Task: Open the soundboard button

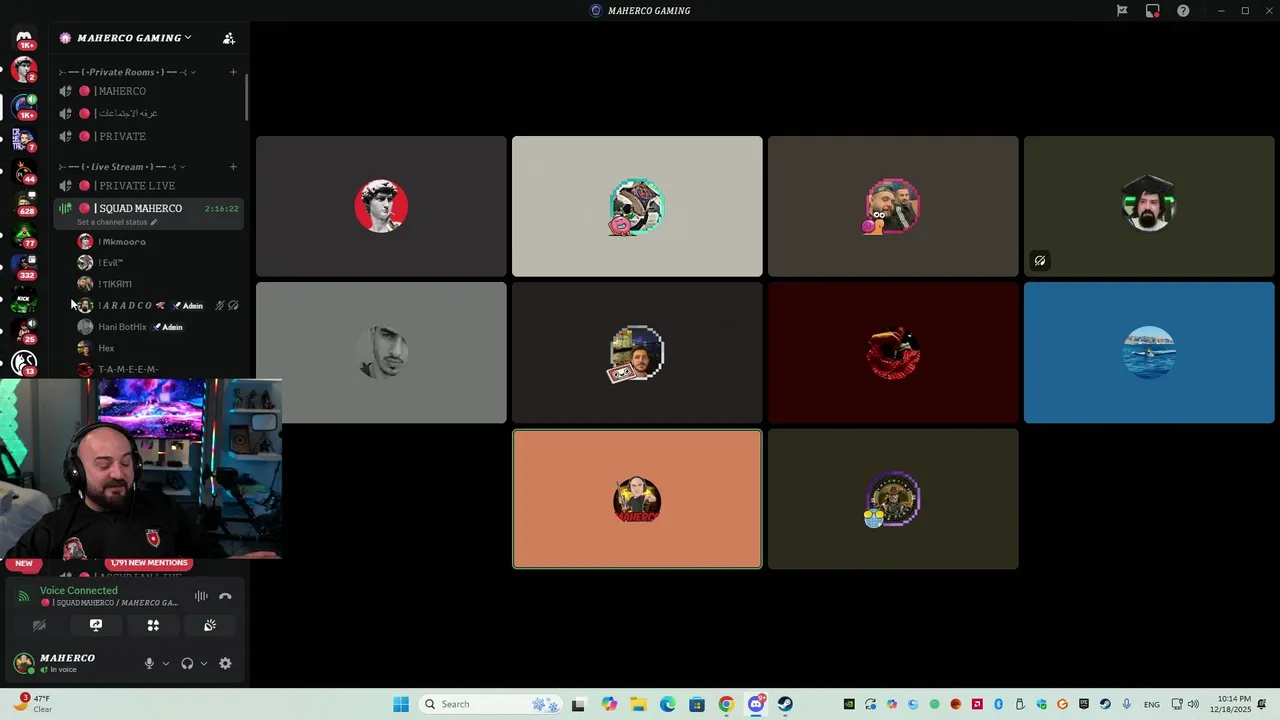Action: (210, 625)
